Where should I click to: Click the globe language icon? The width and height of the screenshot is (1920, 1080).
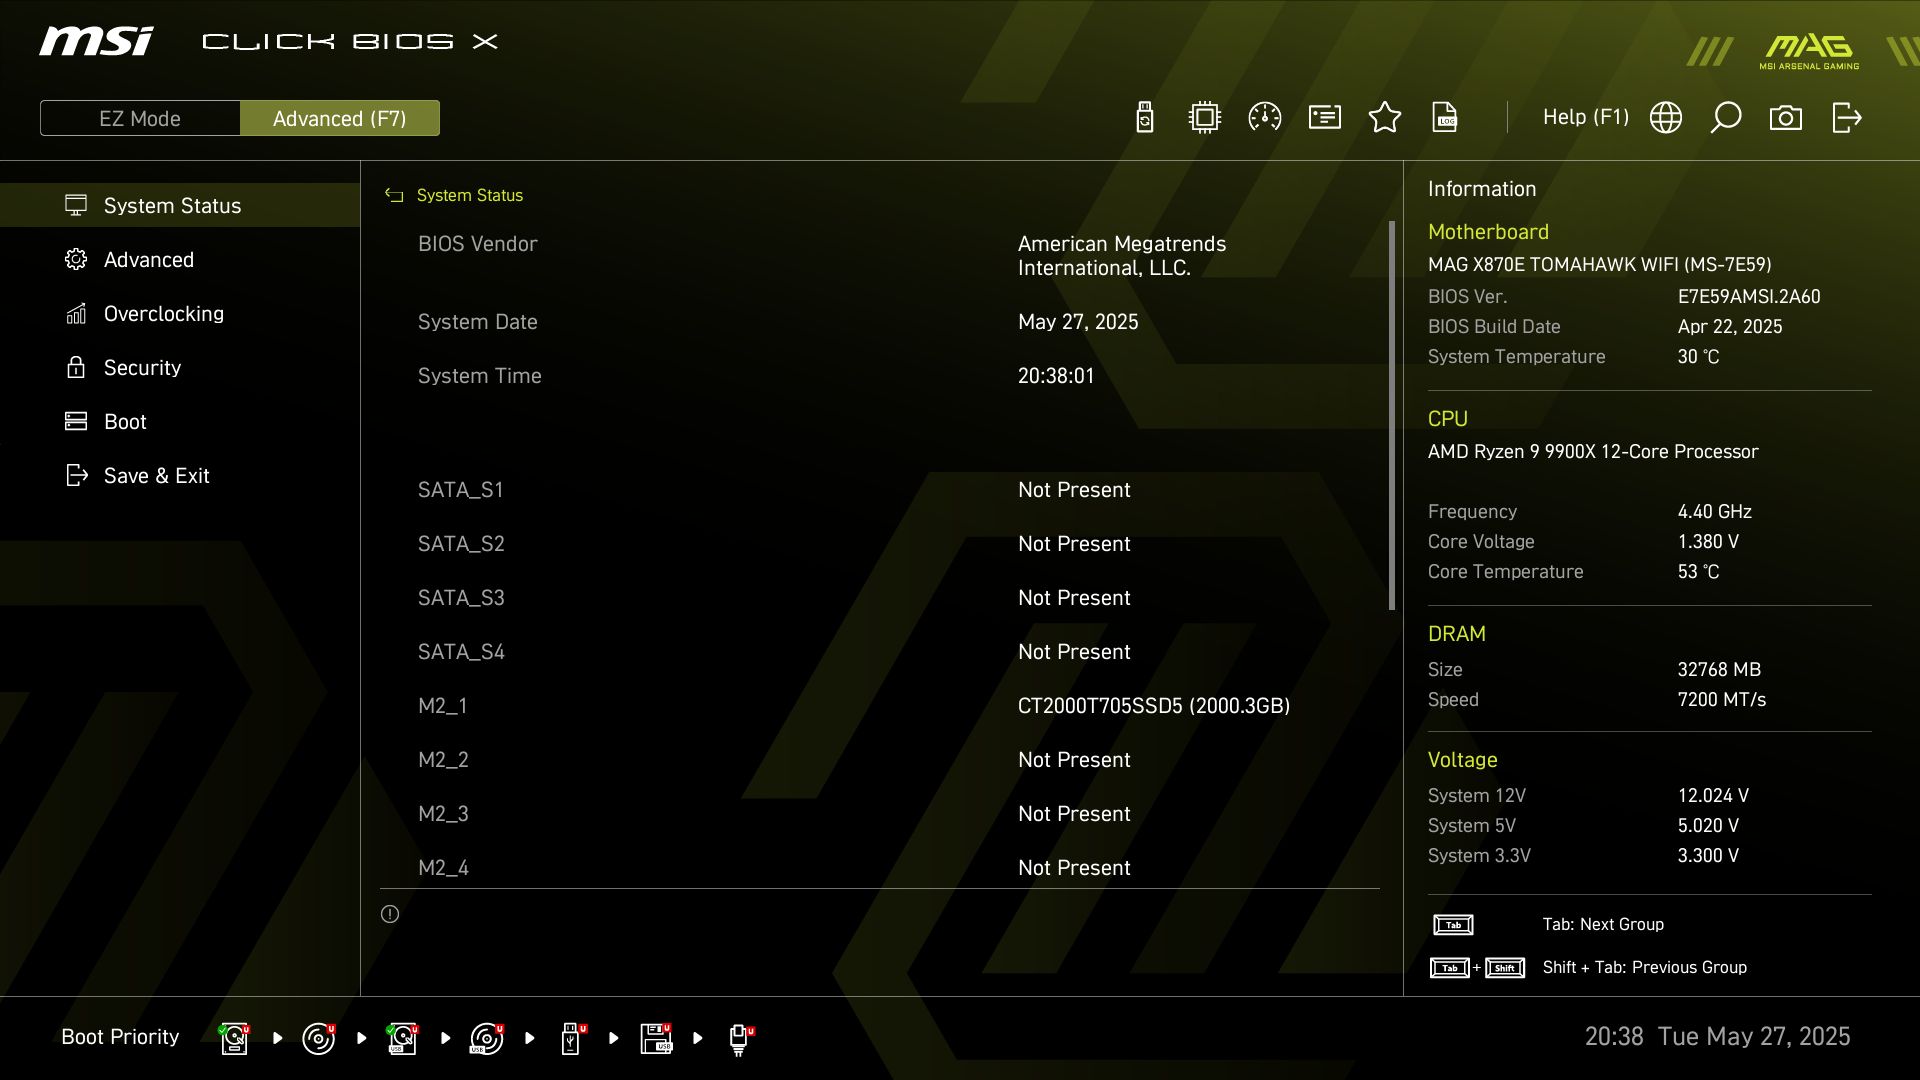(x=1666, y=118)
